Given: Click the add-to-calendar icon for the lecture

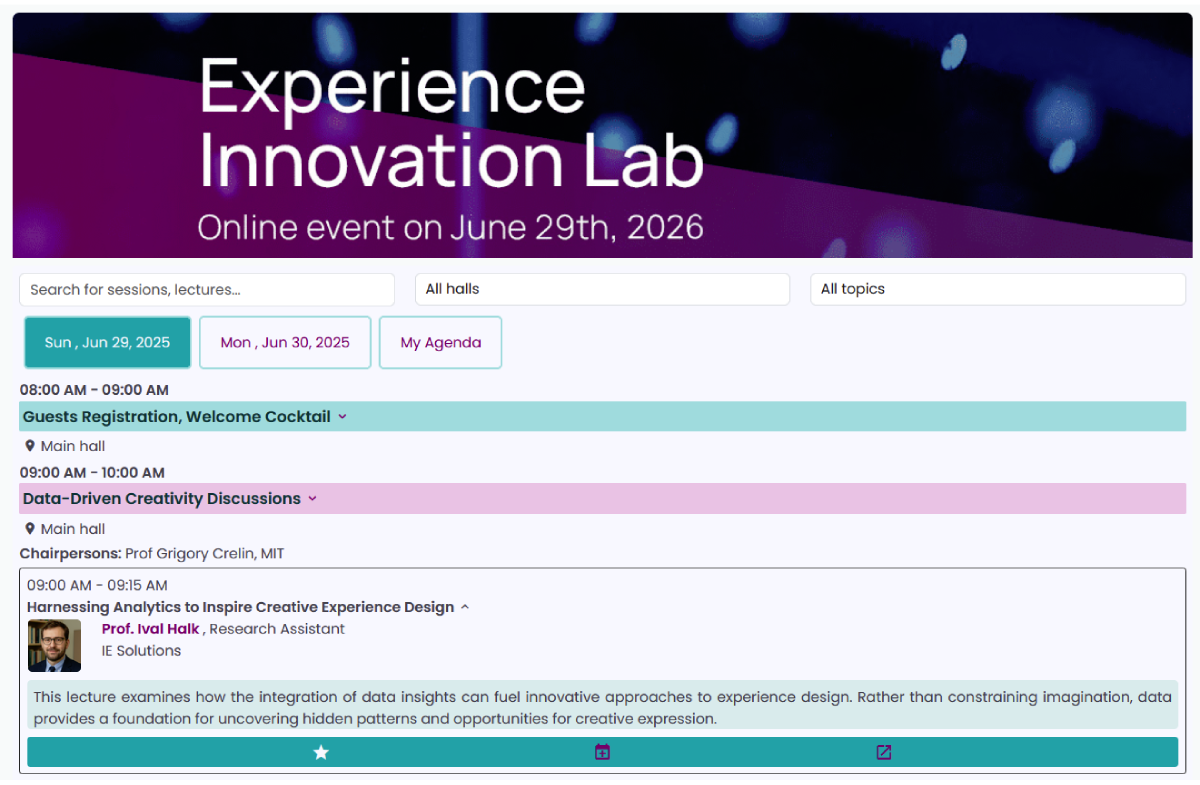Looking at the screenshot, I should (x=602, y=752).
